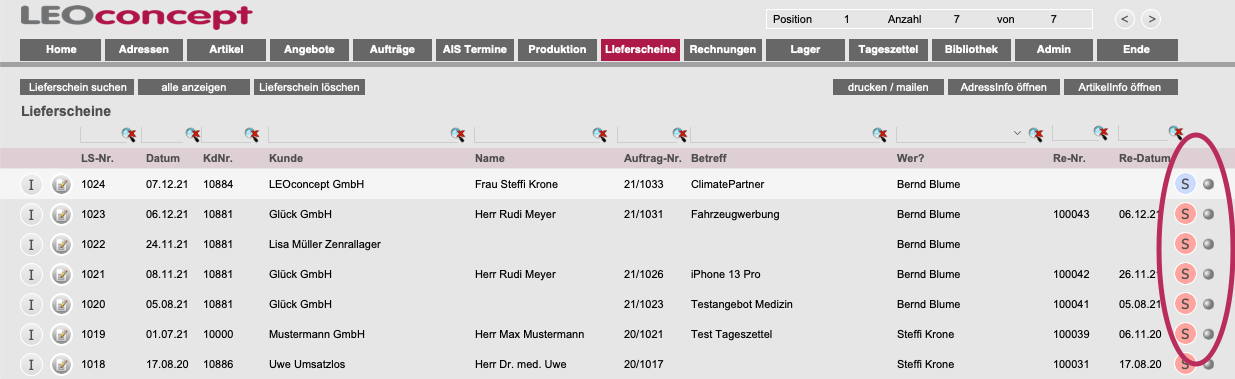This screenshot has width=1235, height=379.
Task: Open info for delivery note 1022
Action: coord(31,244)
